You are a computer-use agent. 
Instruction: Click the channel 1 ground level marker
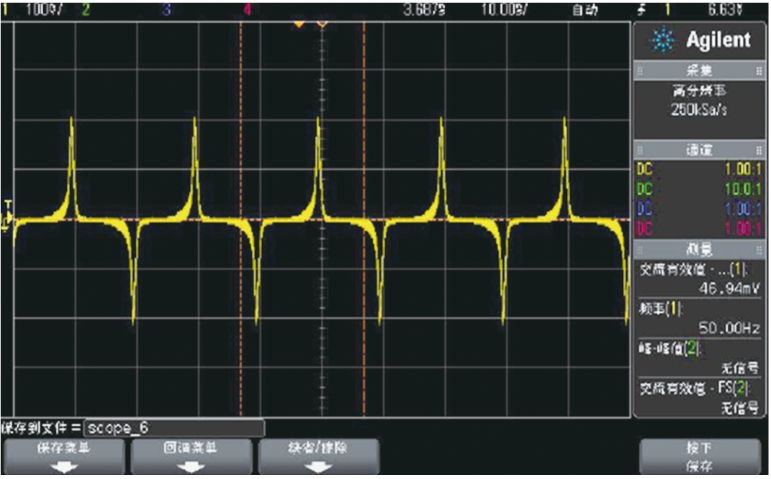tap(6, 220)
